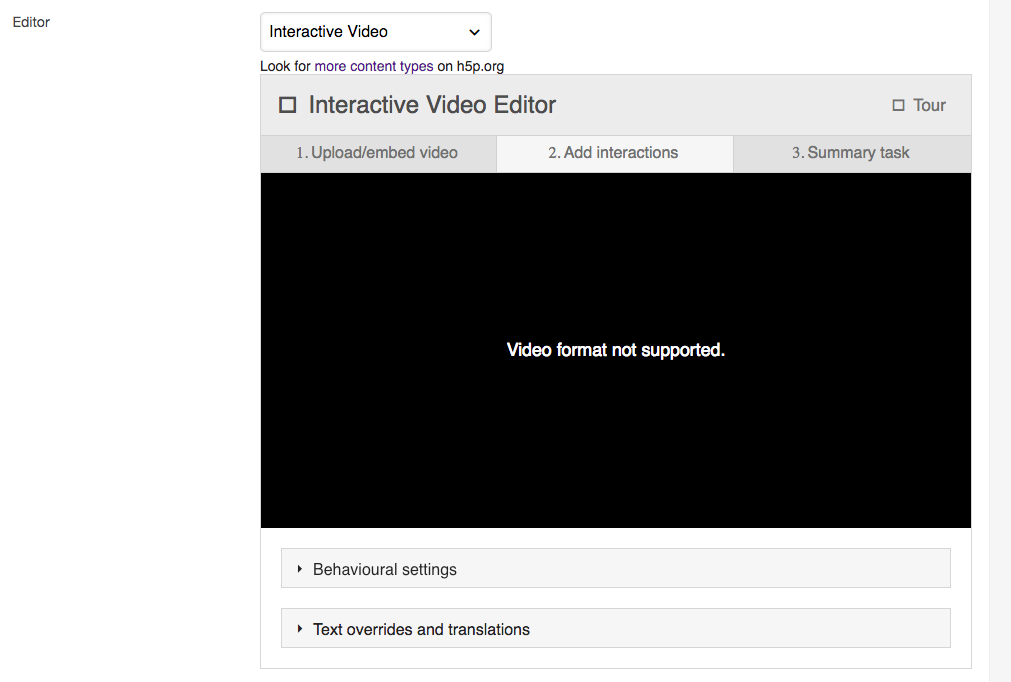Open the Interactive Video content type dropdown
The image size is (1011, 682).
point(375,32)
